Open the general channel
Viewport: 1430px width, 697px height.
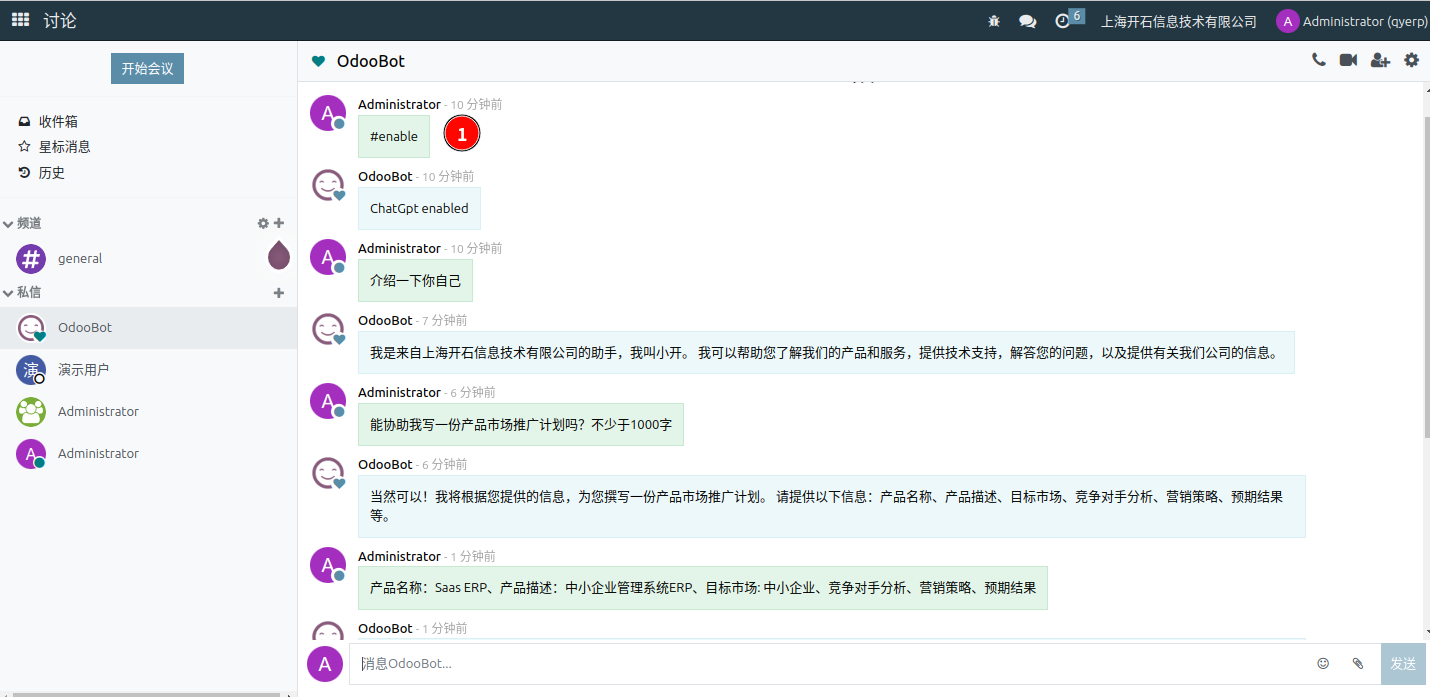[x=80, y=258]
